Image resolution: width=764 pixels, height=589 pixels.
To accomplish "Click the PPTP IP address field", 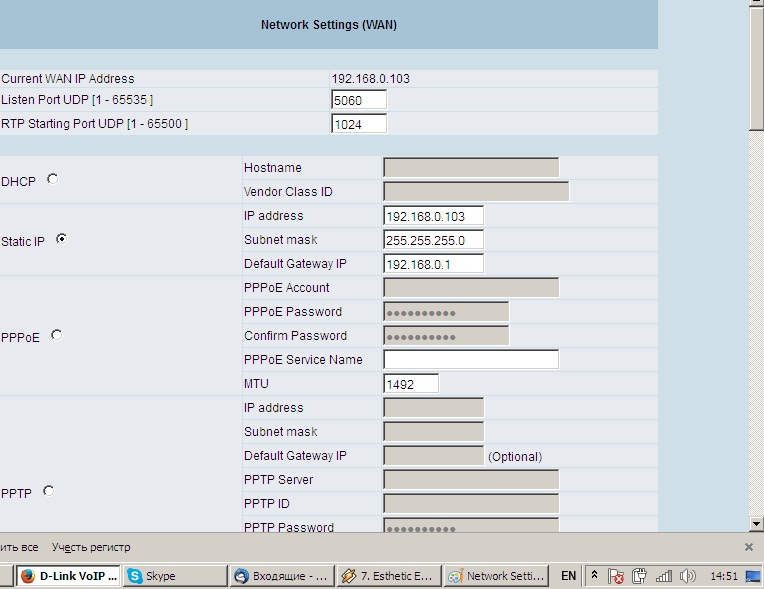I will [434, 408].
